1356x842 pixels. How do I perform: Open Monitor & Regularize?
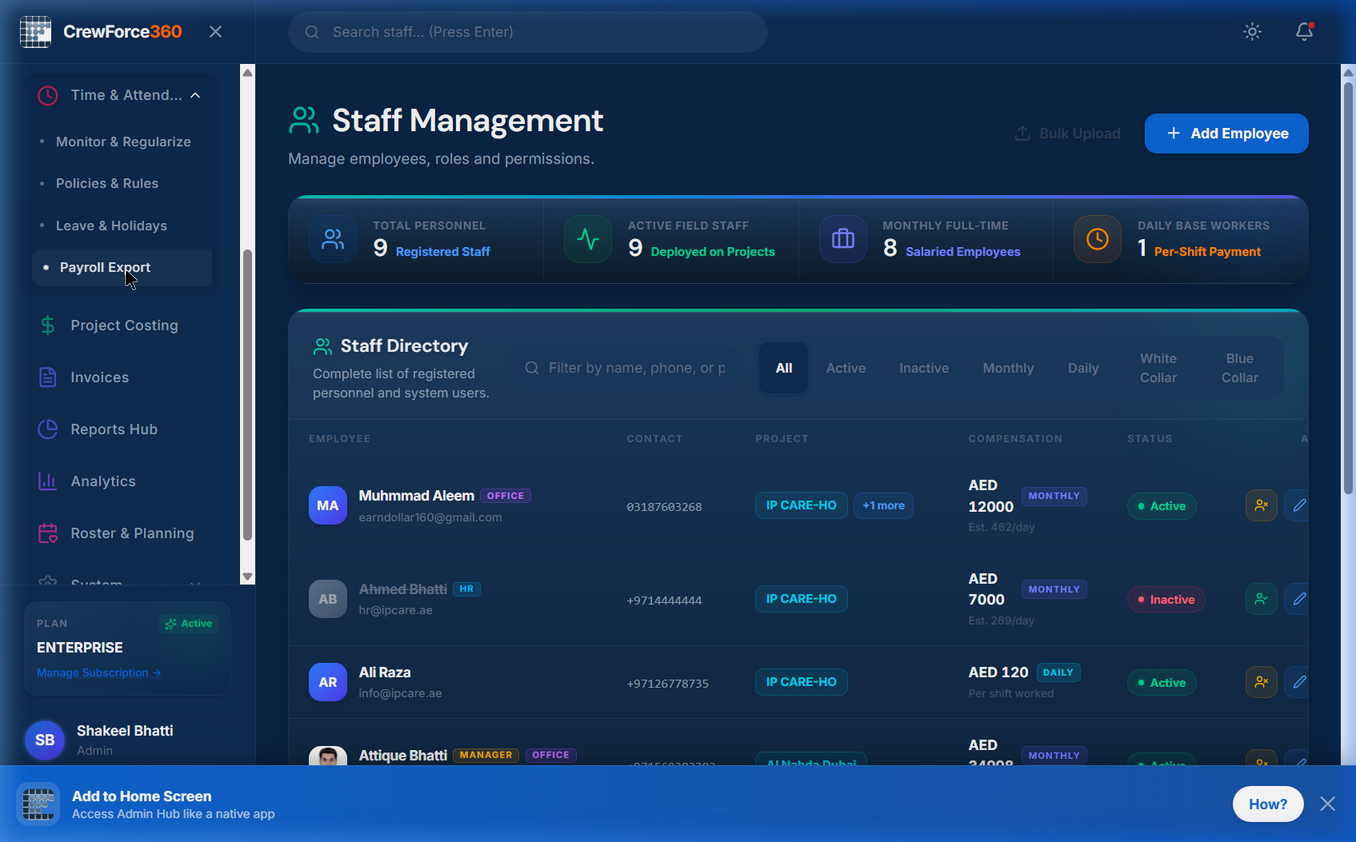(x=123, y=142)
